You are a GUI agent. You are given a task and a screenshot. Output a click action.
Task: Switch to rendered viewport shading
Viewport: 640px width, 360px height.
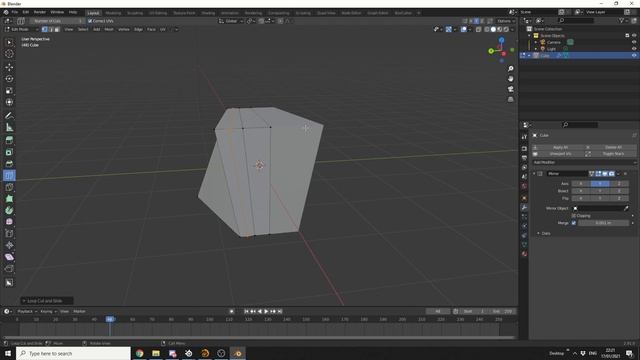pos(506,29)
